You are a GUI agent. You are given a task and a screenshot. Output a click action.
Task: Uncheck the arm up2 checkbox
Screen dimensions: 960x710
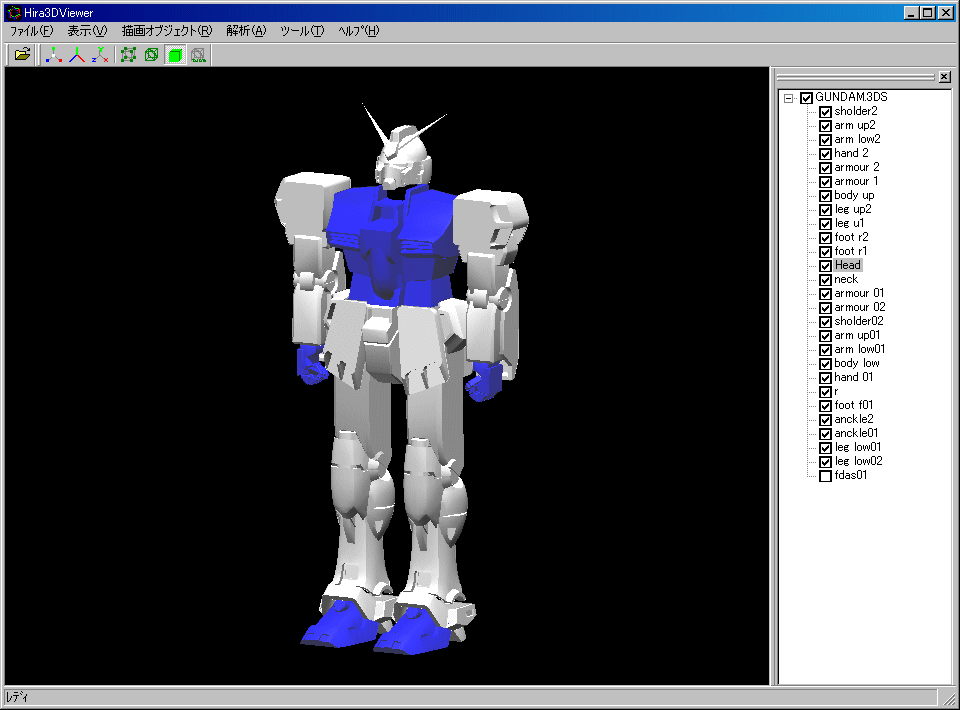[825, 126]
